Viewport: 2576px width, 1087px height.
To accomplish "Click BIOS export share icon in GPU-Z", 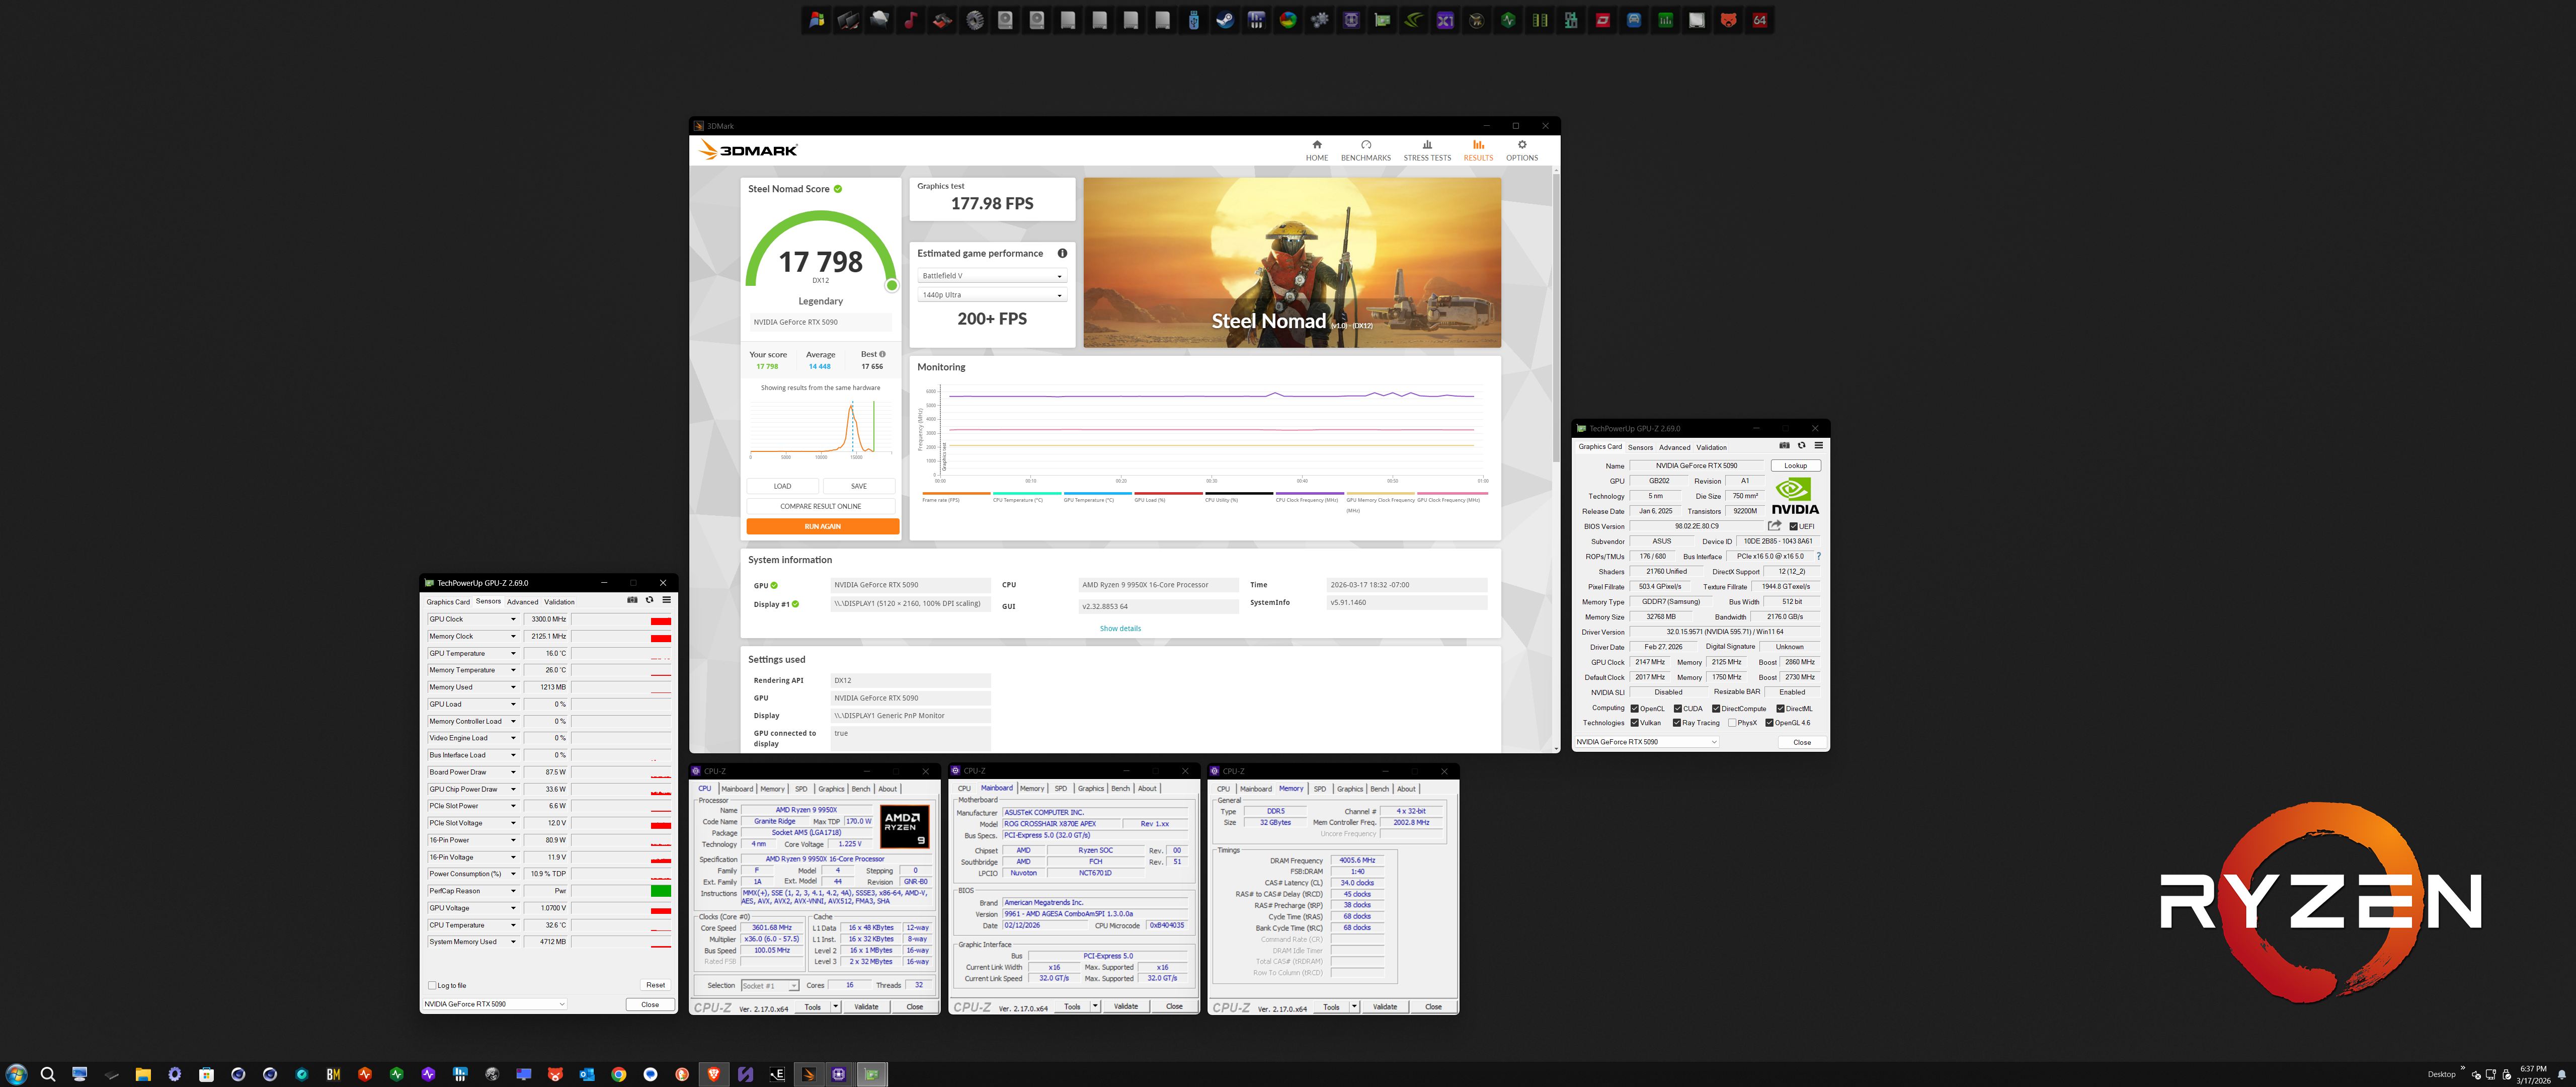I will pos(1774,526).
